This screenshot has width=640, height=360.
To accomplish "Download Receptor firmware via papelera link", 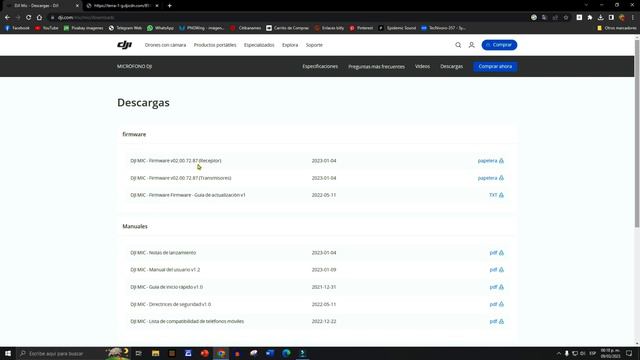I will point(491,161).
